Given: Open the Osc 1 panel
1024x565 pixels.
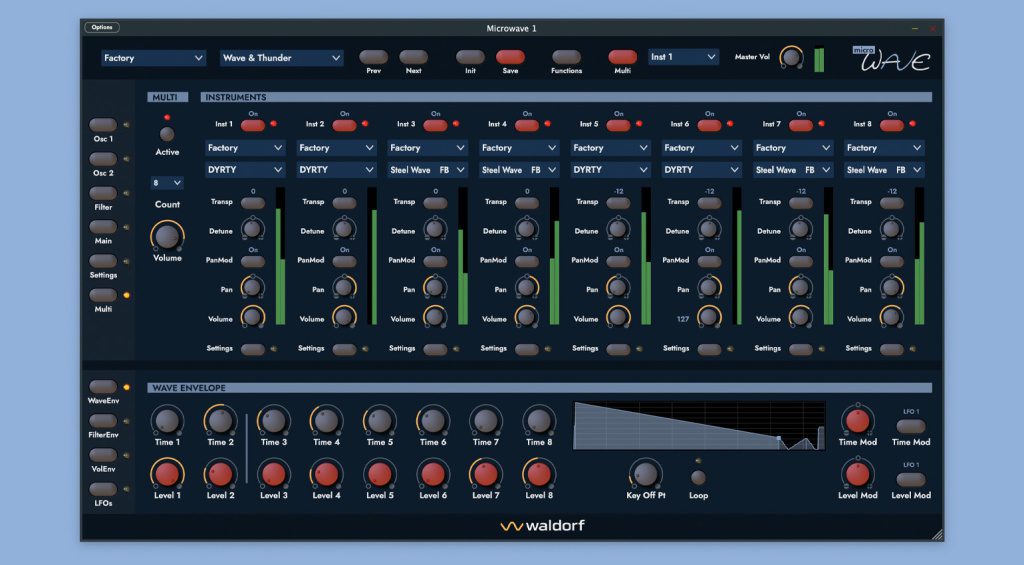Looking at the screenshot, I should [103, 125].
